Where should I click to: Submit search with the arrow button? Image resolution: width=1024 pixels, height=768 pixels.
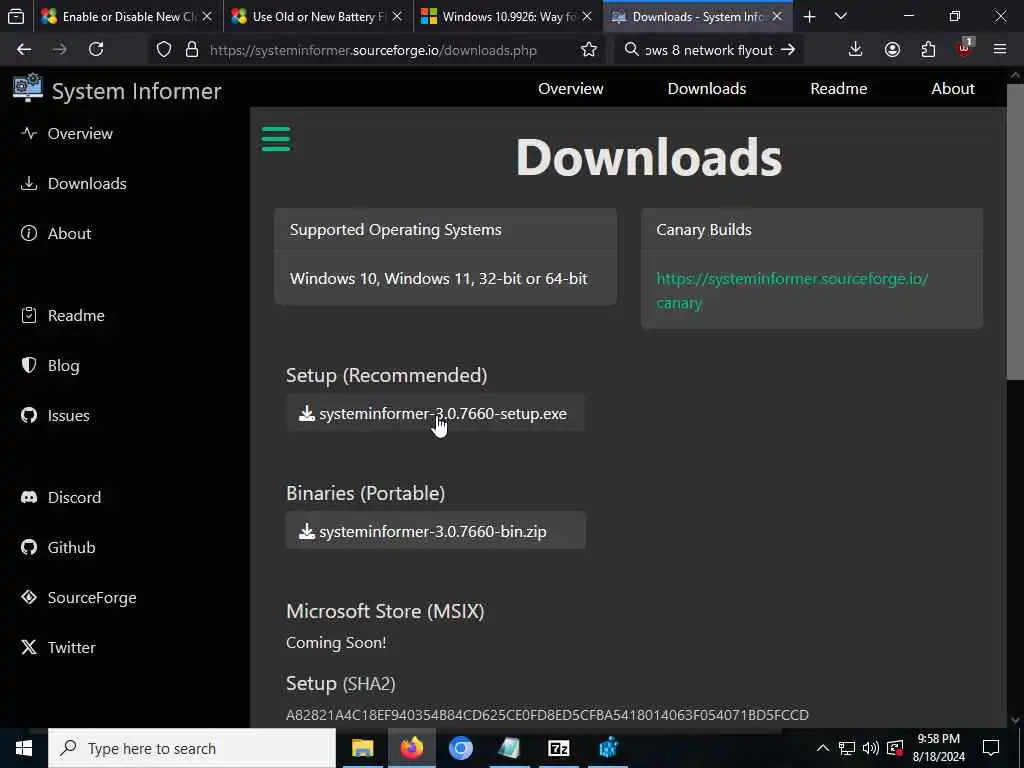(x=788, y=50)
